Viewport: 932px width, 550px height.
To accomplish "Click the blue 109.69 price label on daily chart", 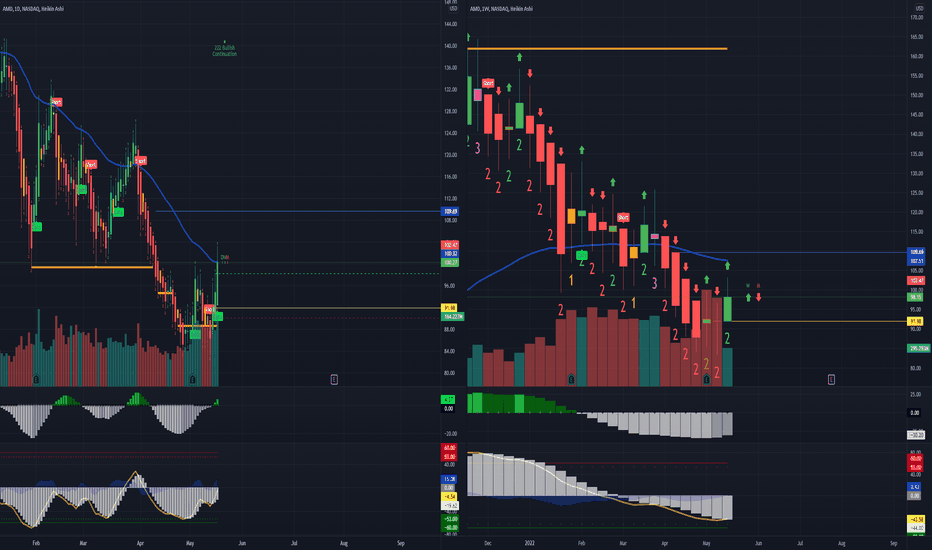I will (450, 211).
